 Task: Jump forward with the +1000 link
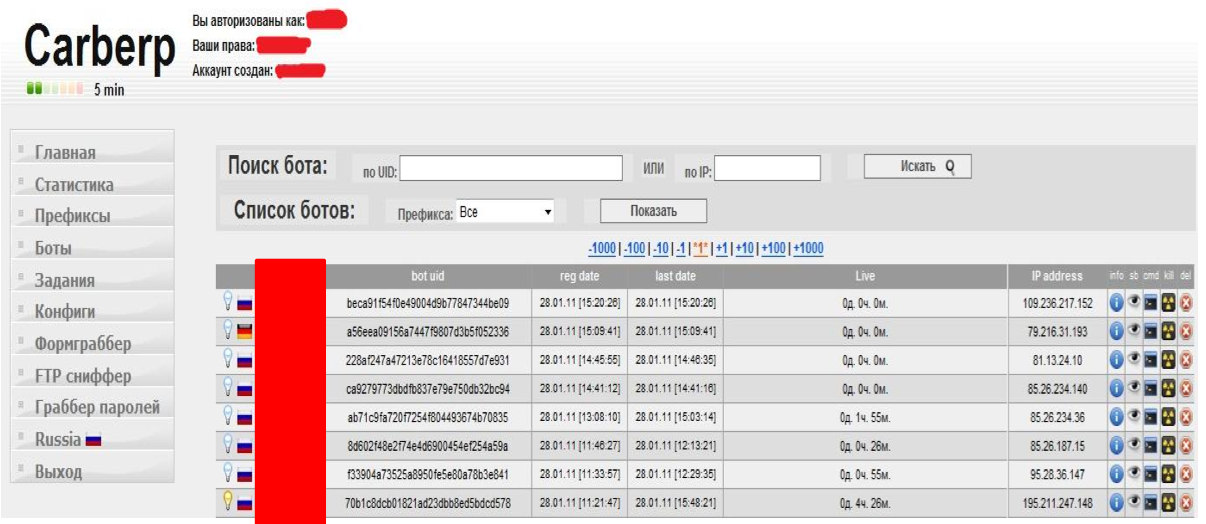pos(807,249)
